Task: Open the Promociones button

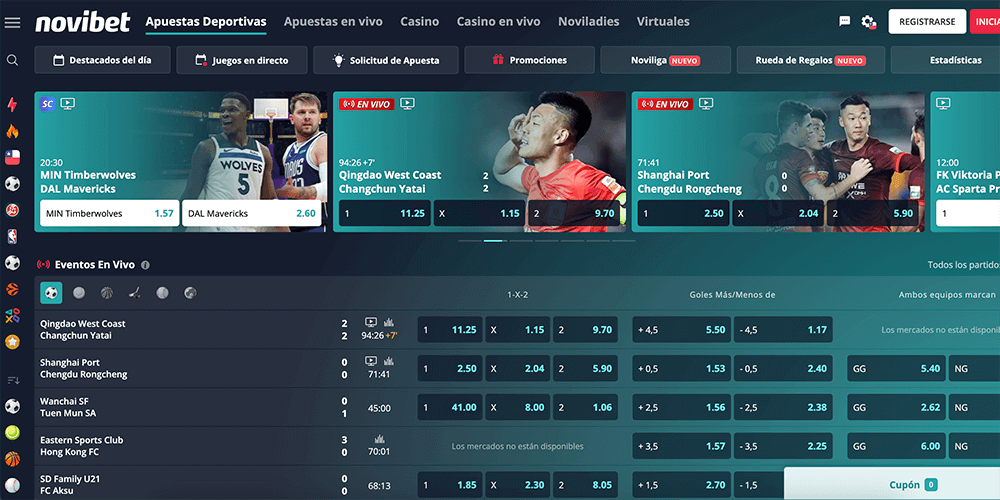Action: (529, 60)
